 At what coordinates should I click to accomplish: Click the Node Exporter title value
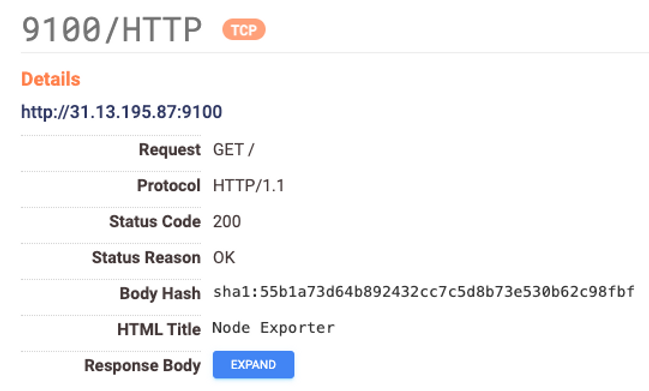tap(273, 328)
